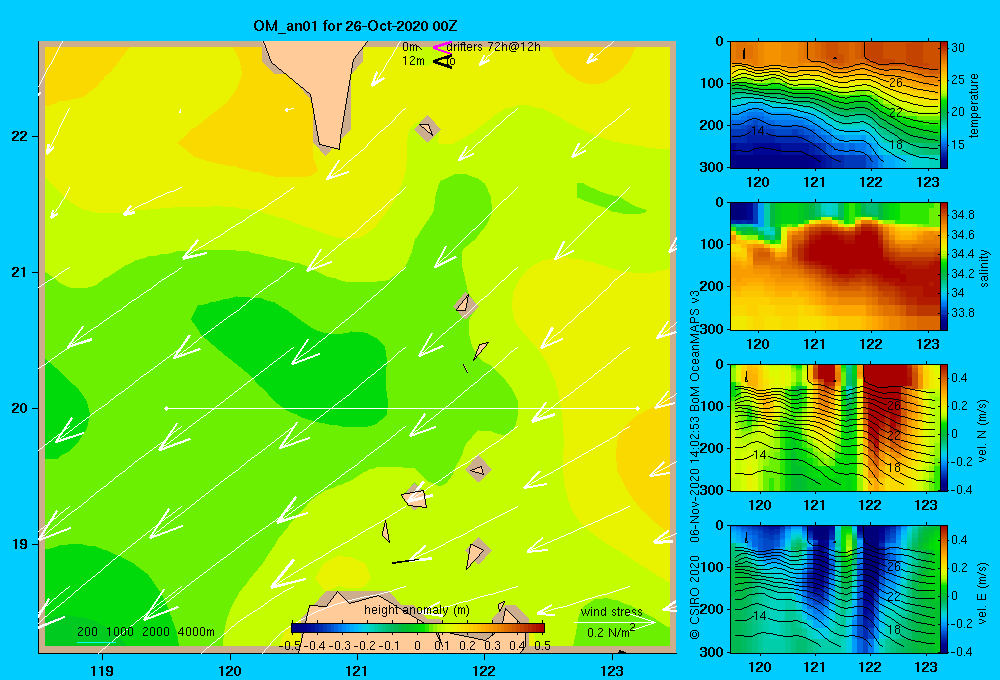Click the title 'OM_an01 for 26-Oct-2020 00Z'
Viewport: 1000px width, 680px height.
click(355, 26)
